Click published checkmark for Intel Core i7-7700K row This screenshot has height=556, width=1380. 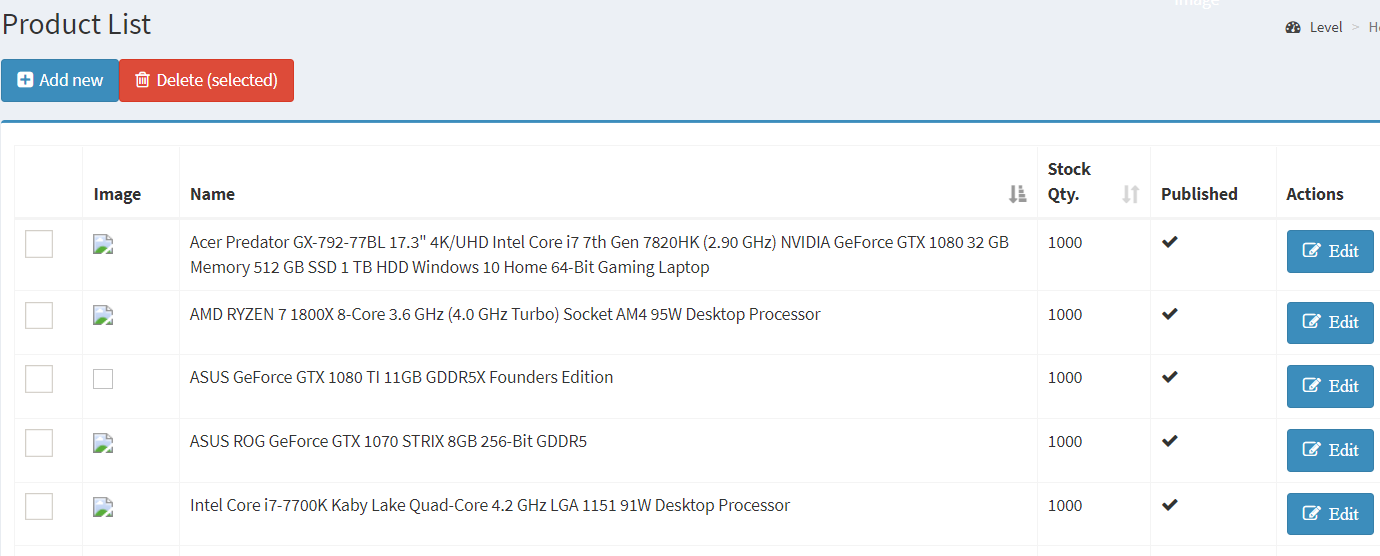[x=1169, y=504]
